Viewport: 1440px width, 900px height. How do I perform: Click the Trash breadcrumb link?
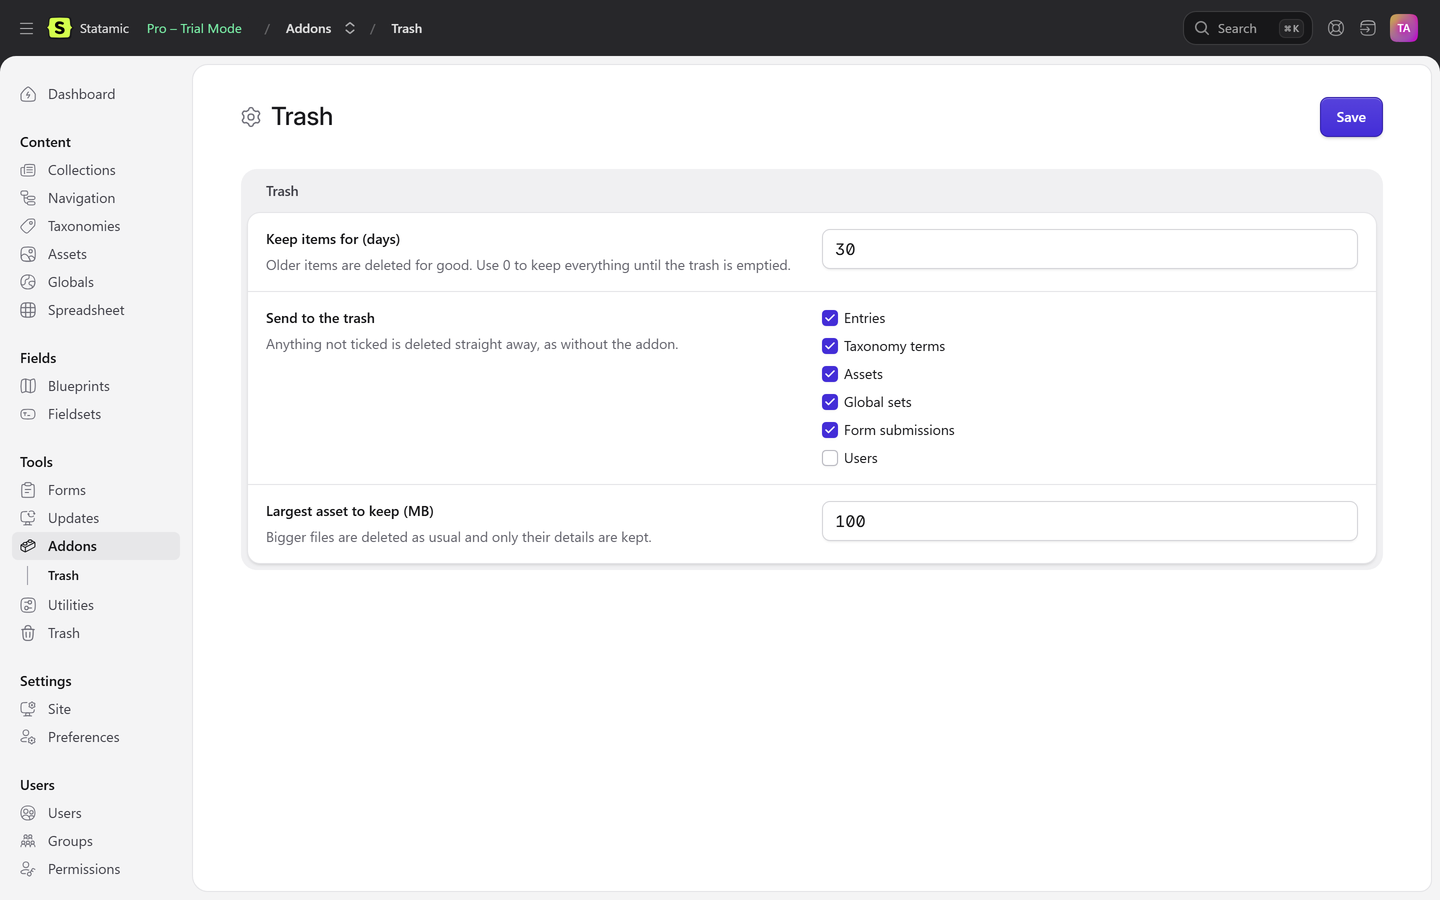(x=406, y=28)
